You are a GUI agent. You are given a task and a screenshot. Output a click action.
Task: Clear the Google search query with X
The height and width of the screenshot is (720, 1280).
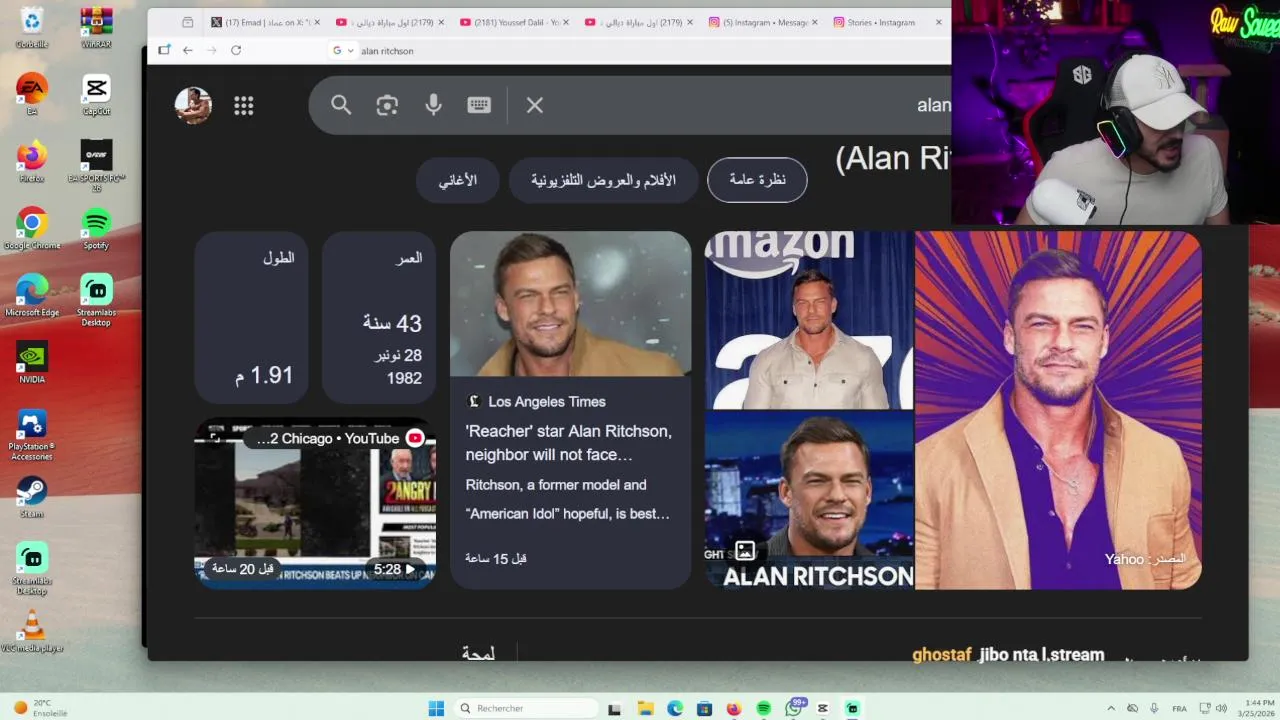pyautogui.click(x=535, y=105)
